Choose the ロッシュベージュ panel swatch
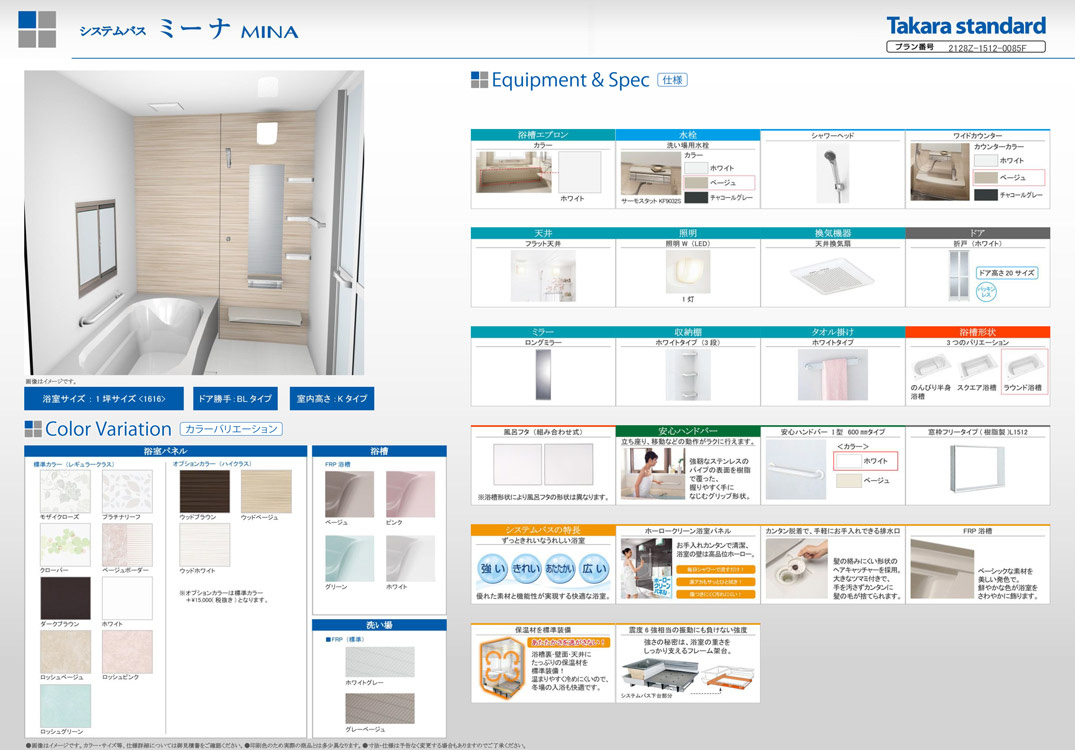This screenshot has width=1075, height=750. coord(65,651)
